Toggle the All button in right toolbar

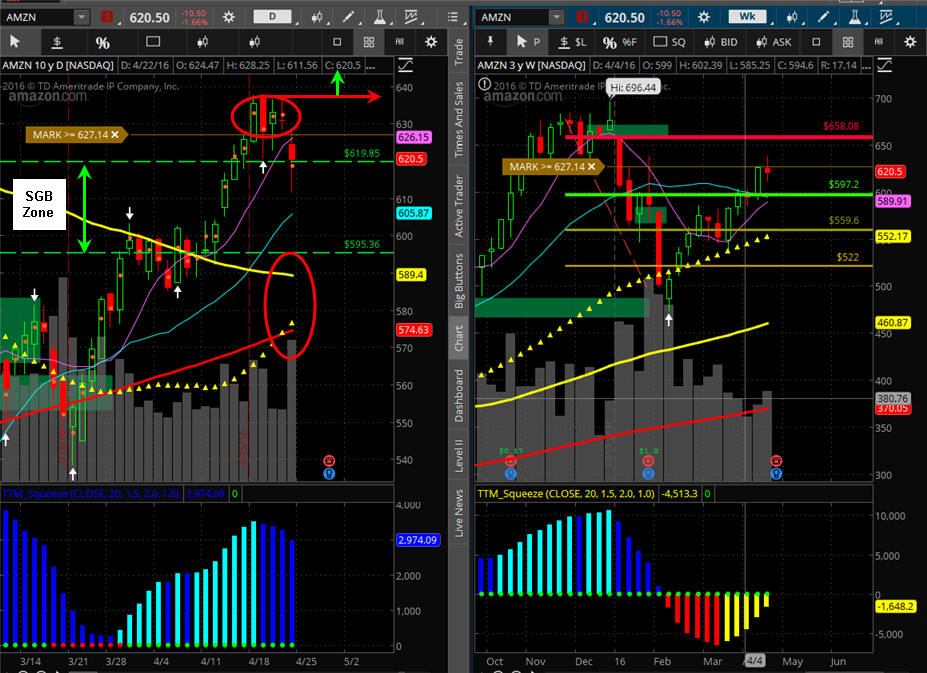pyautogui.click(x=879, y=41)
